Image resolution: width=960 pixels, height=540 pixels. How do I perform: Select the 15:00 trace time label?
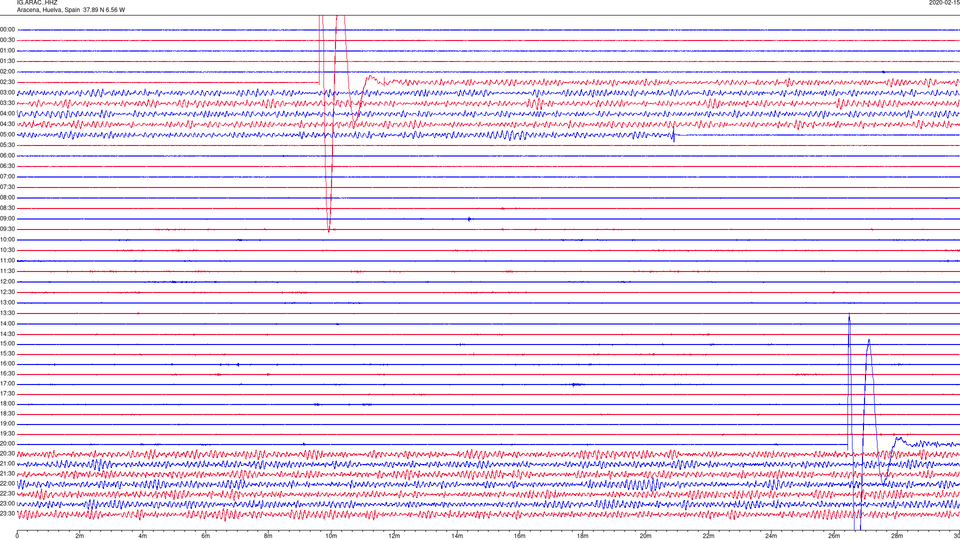[7, 343]
